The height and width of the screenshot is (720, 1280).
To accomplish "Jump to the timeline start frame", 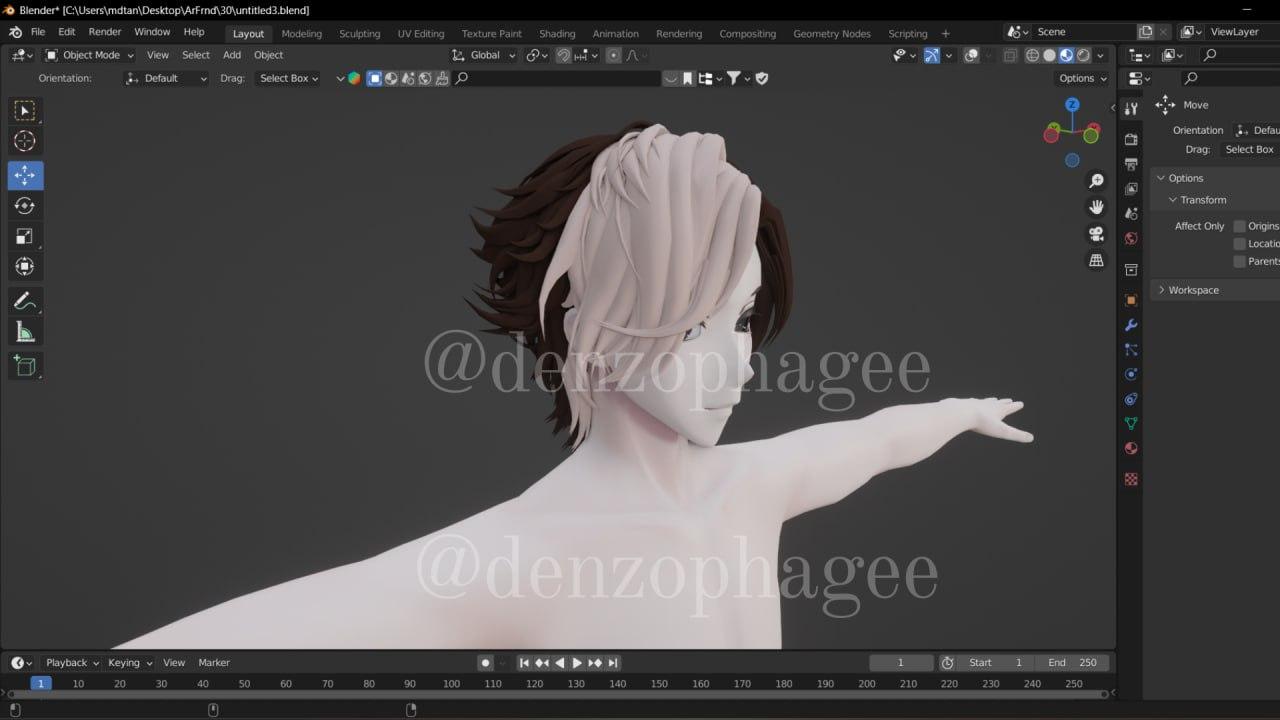I will [523, 663].
